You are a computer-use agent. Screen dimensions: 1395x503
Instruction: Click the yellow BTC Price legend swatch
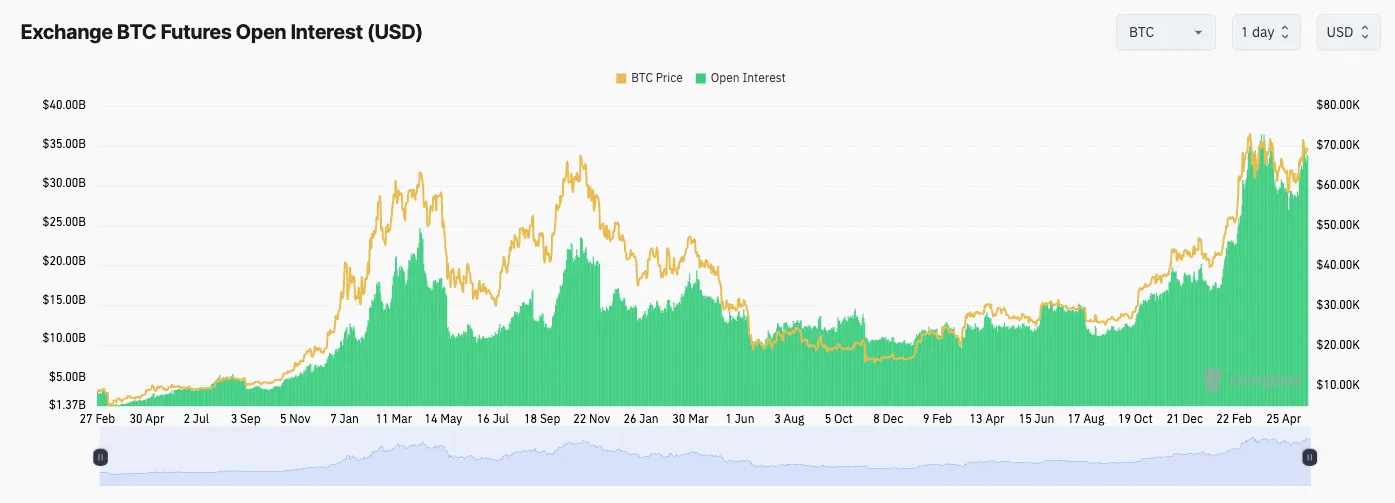(x=620, y=78)
